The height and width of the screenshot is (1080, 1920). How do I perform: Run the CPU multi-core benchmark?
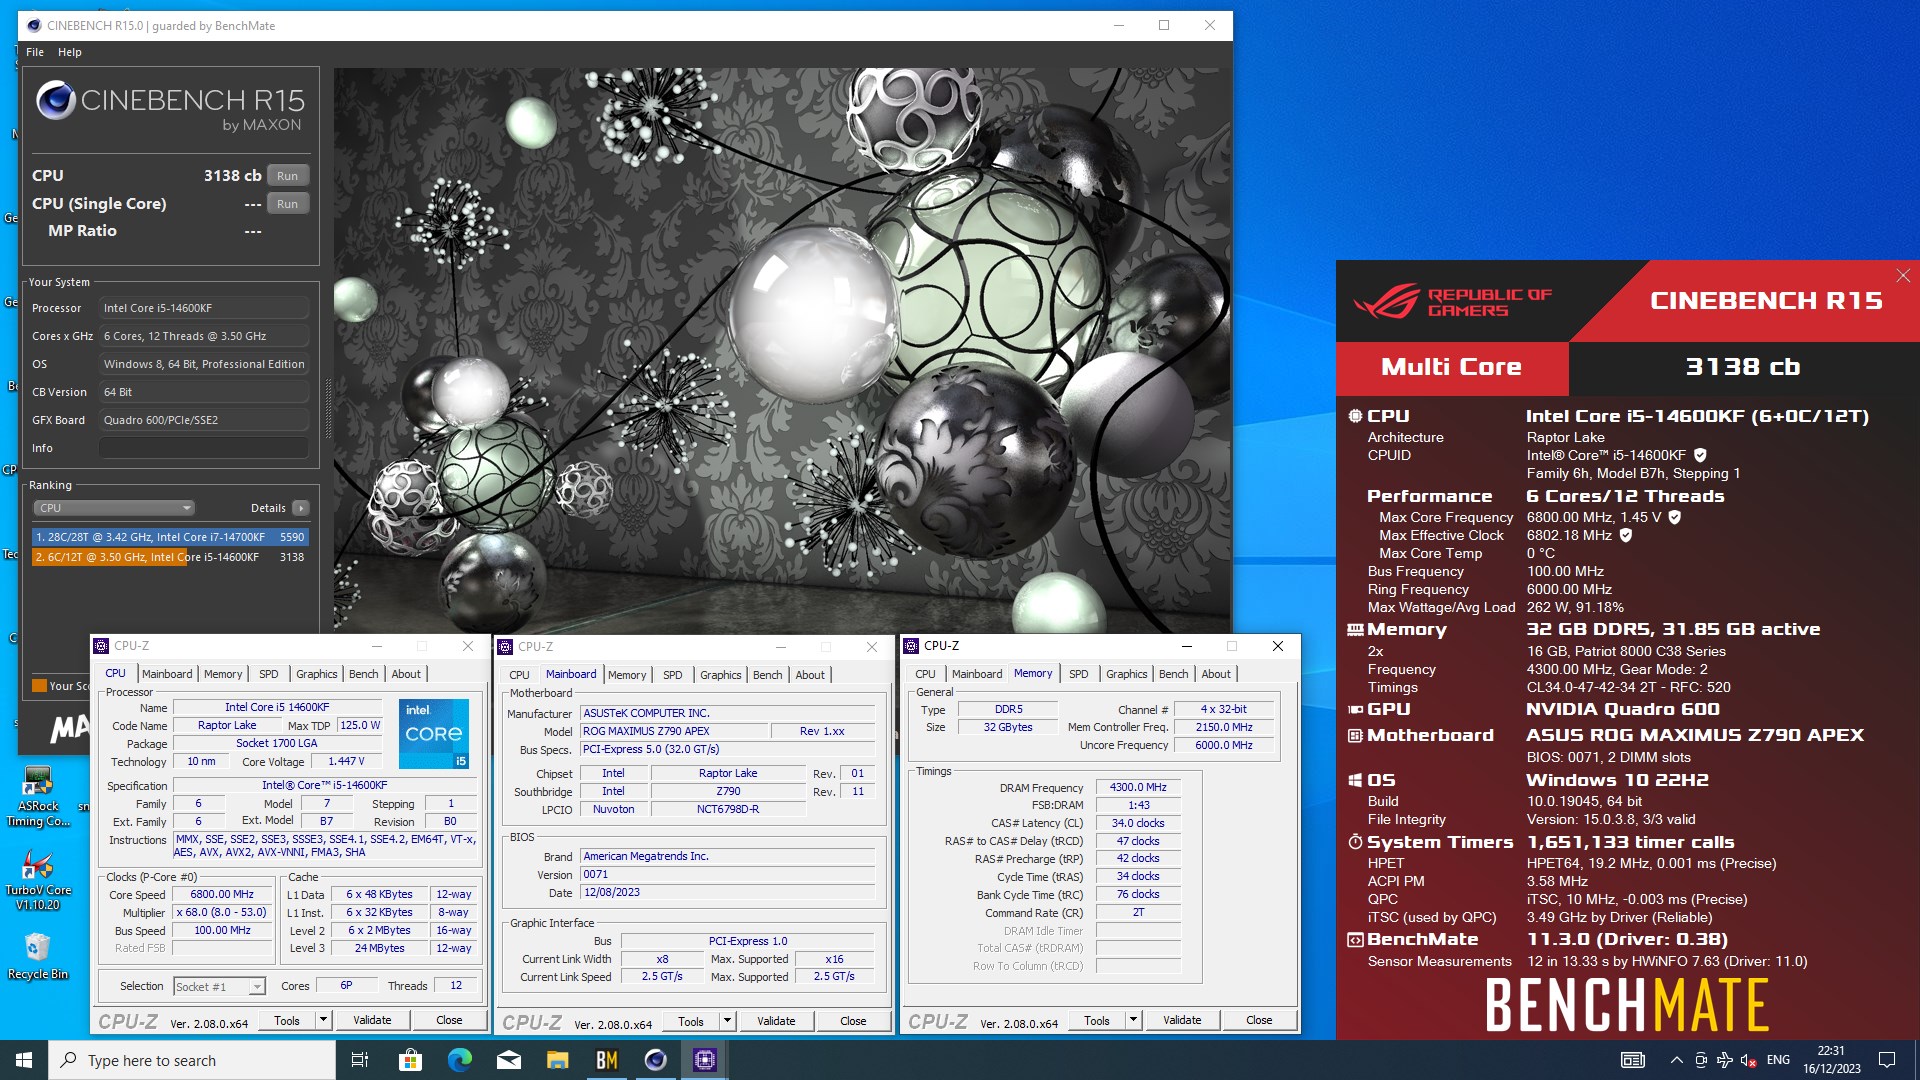pos(288,176)
